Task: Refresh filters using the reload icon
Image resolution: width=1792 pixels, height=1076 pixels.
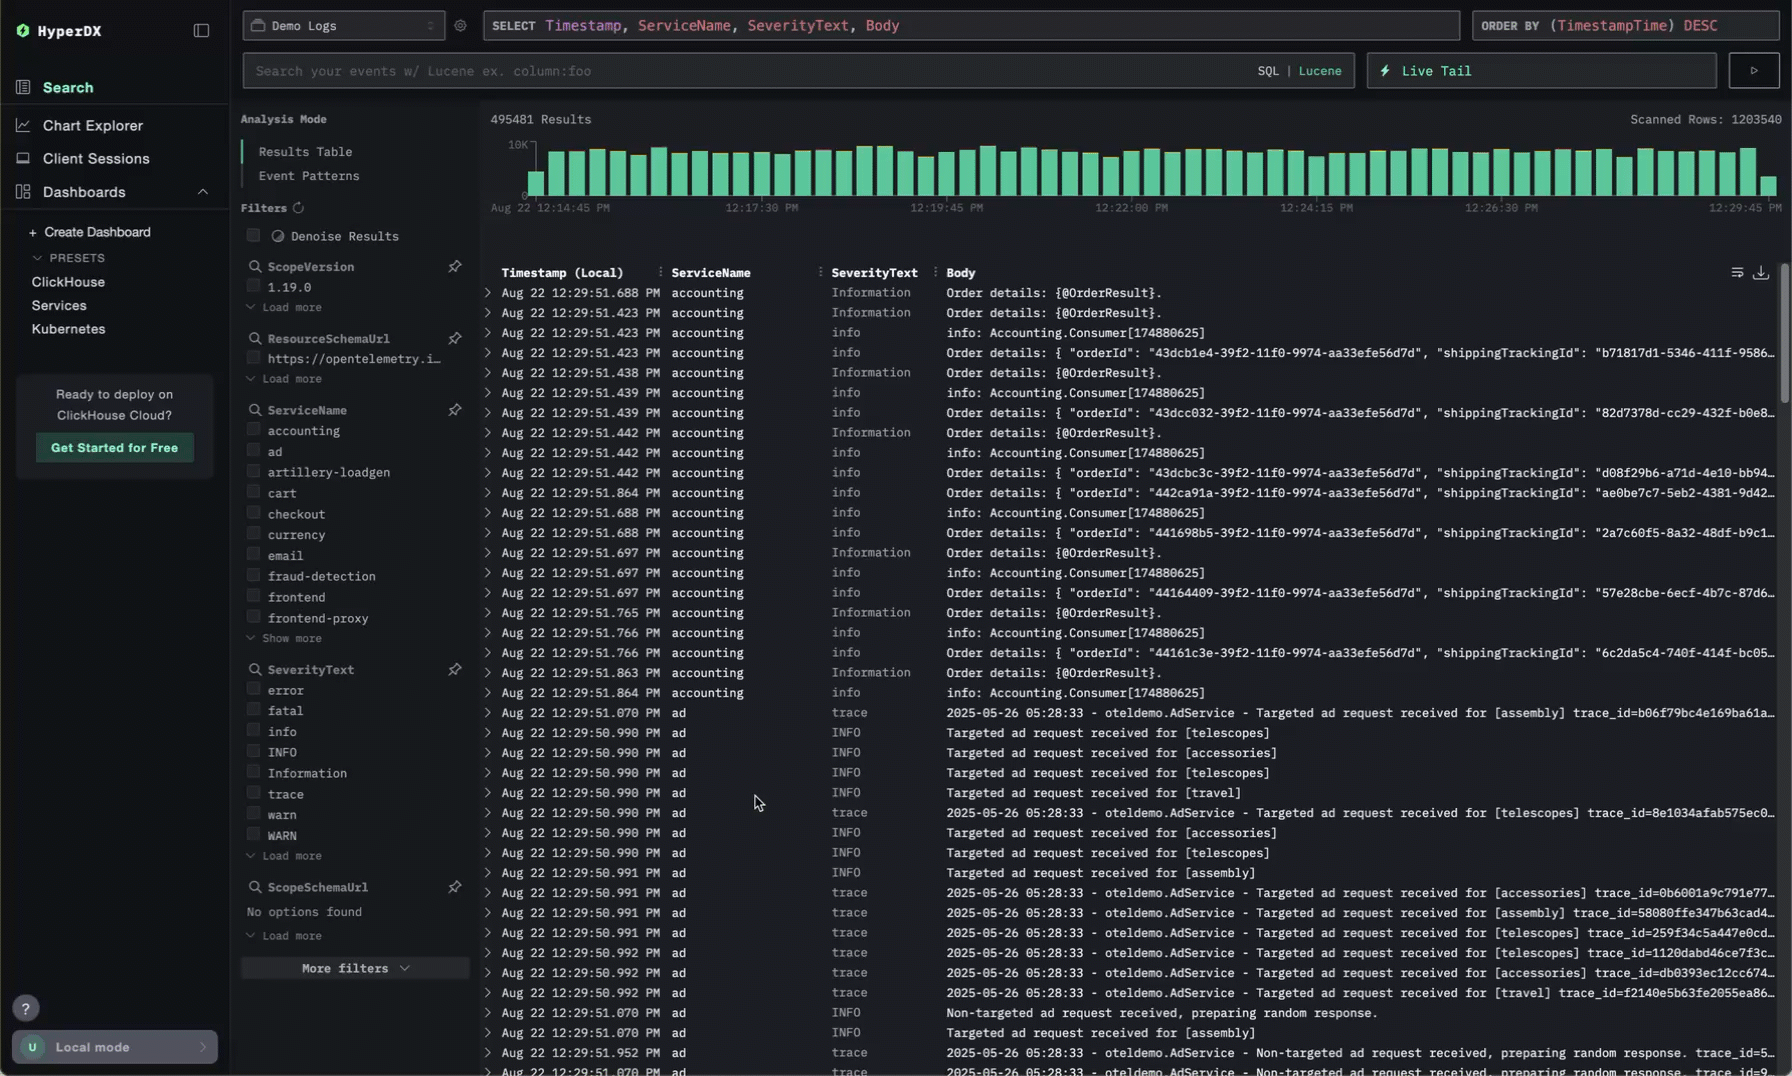Action: pyautogui.click(x=298, y=208)
